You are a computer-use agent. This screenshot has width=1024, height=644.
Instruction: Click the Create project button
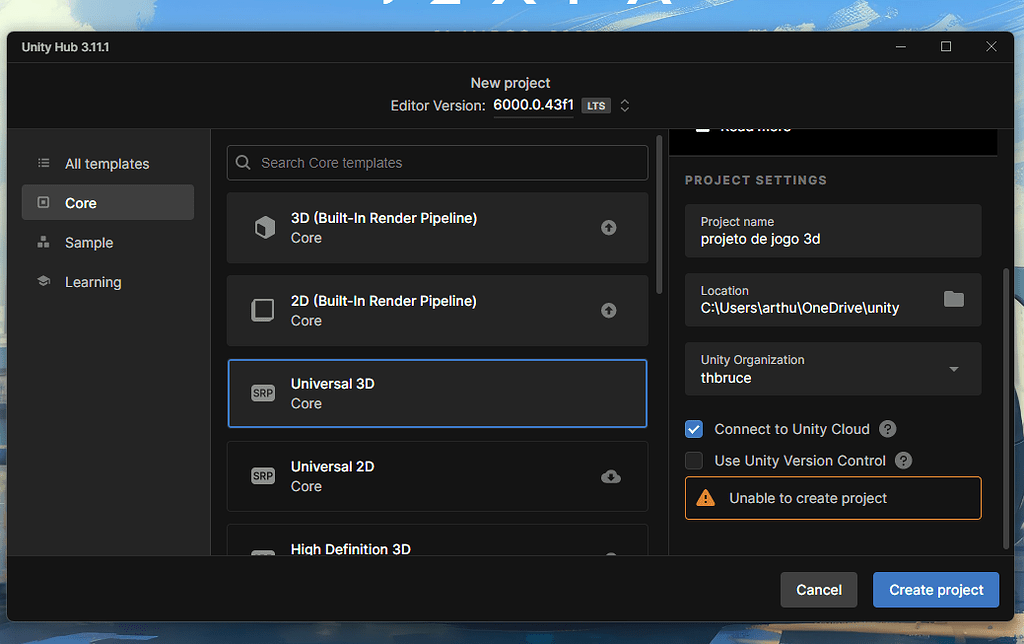(x=935, y=589)
